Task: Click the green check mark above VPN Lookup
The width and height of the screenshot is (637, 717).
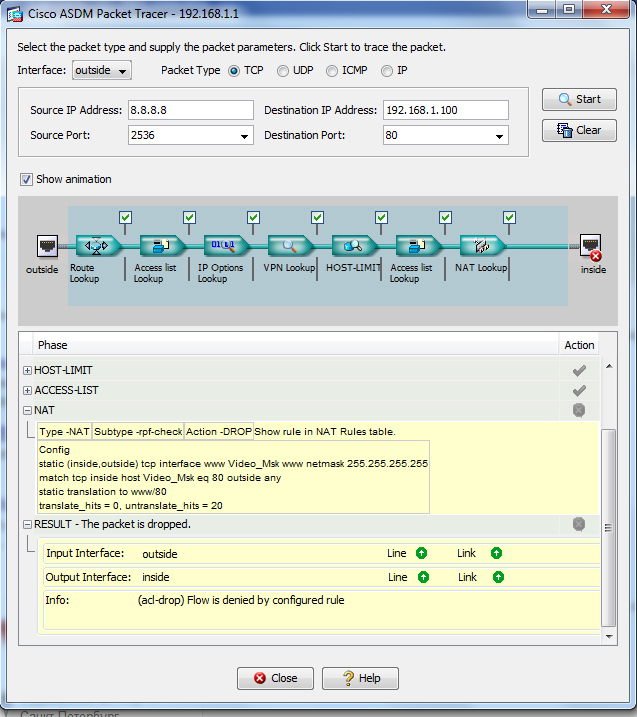Action: (x=317, y=217)
